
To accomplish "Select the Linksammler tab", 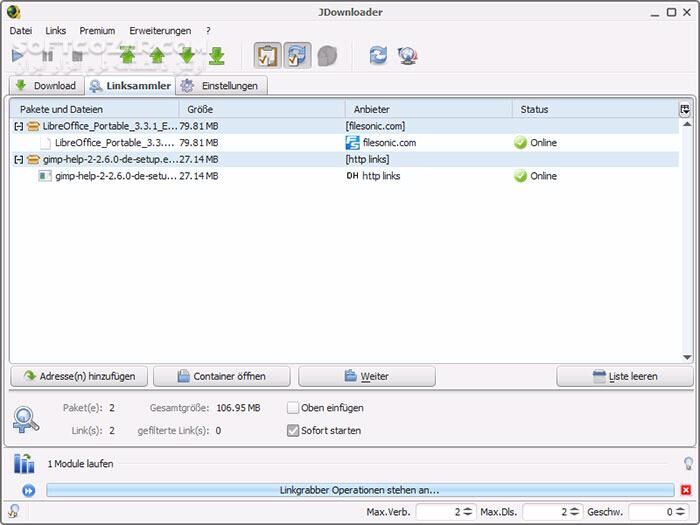I will tap(130, 86).
